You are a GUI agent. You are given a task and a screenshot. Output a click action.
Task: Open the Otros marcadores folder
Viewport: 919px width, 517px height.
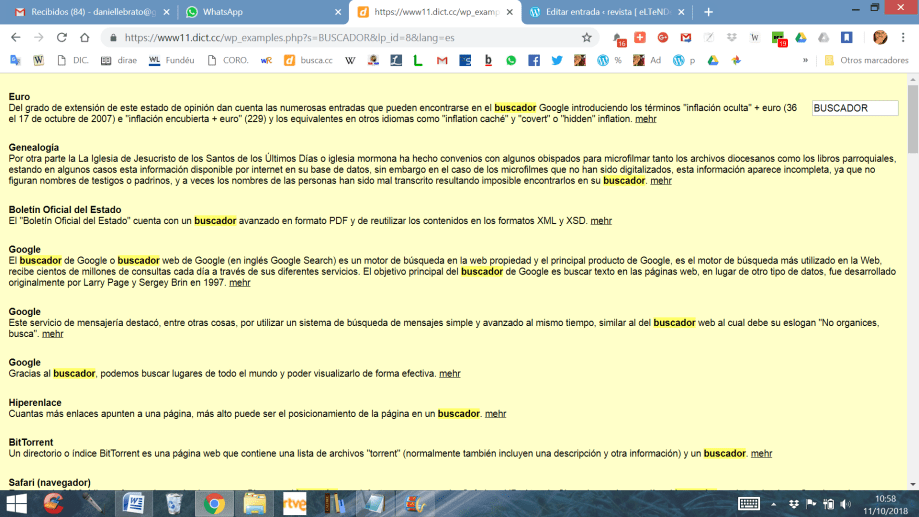tap(866, 60)
